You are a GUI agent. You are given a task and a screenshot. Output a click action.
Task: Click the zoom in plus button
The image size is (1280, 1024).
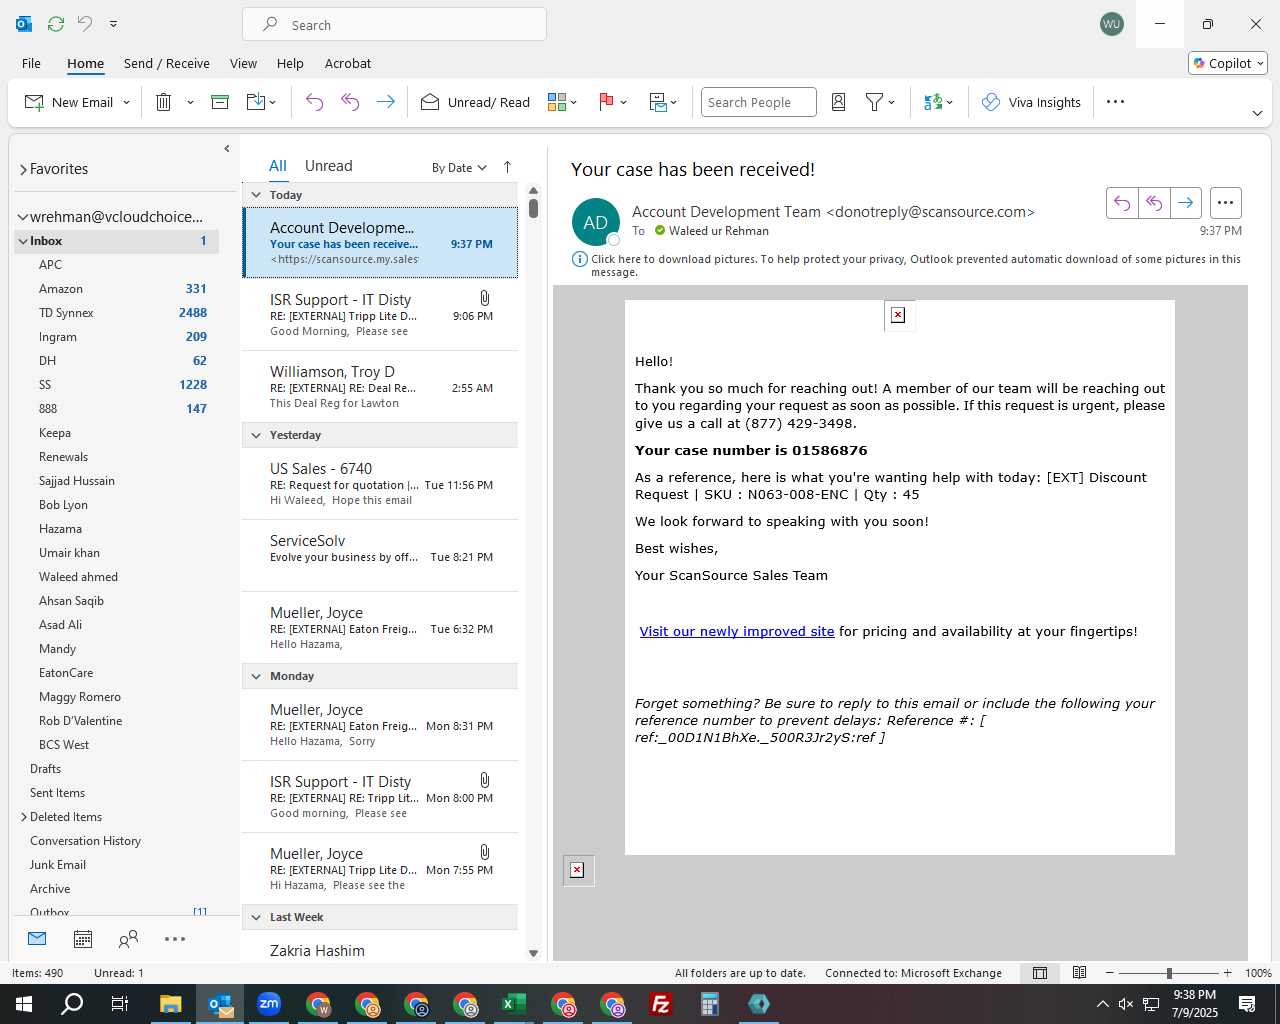pos(1227,973)
